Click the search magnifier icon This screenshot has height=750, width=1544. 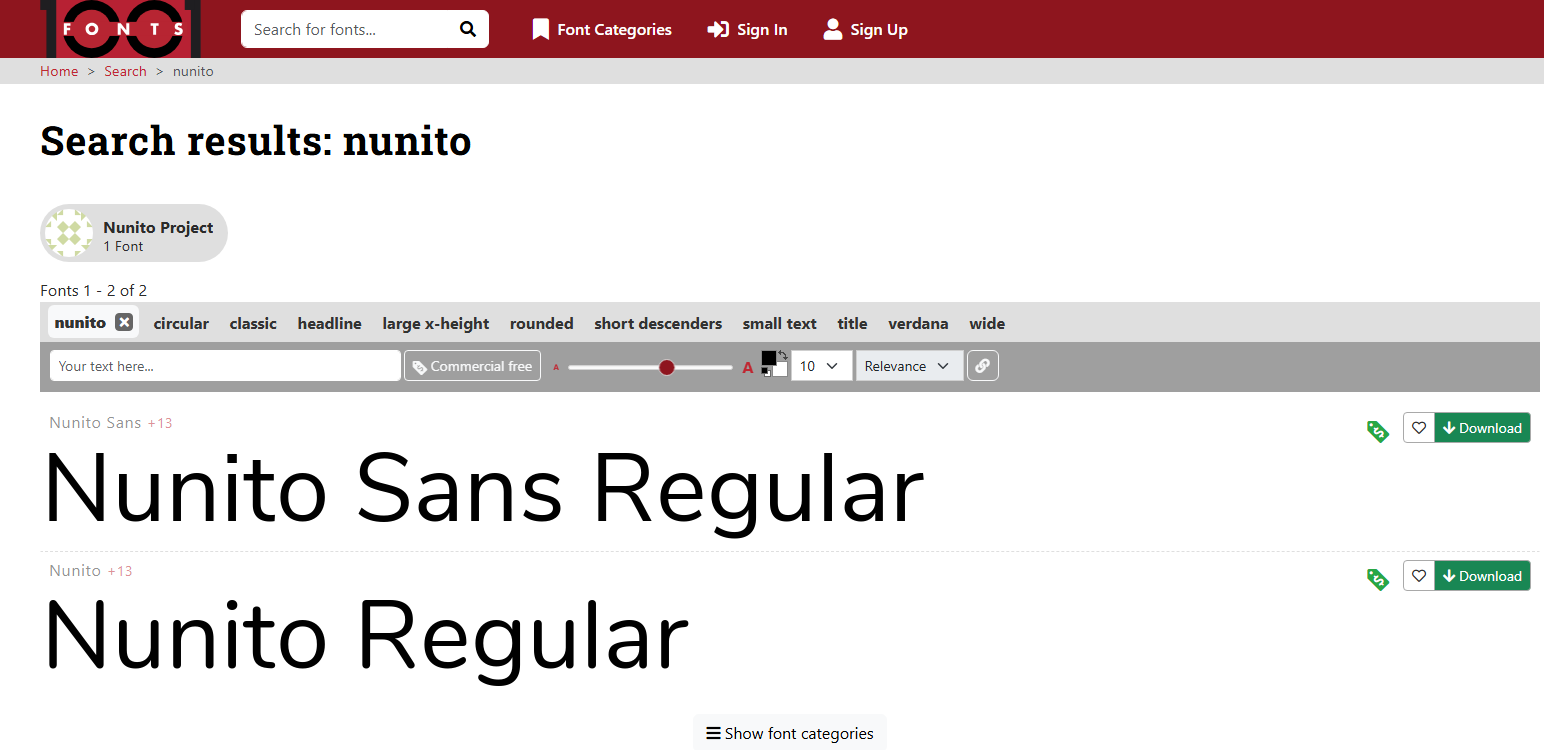pyautogui.click(x=468, y=29)
